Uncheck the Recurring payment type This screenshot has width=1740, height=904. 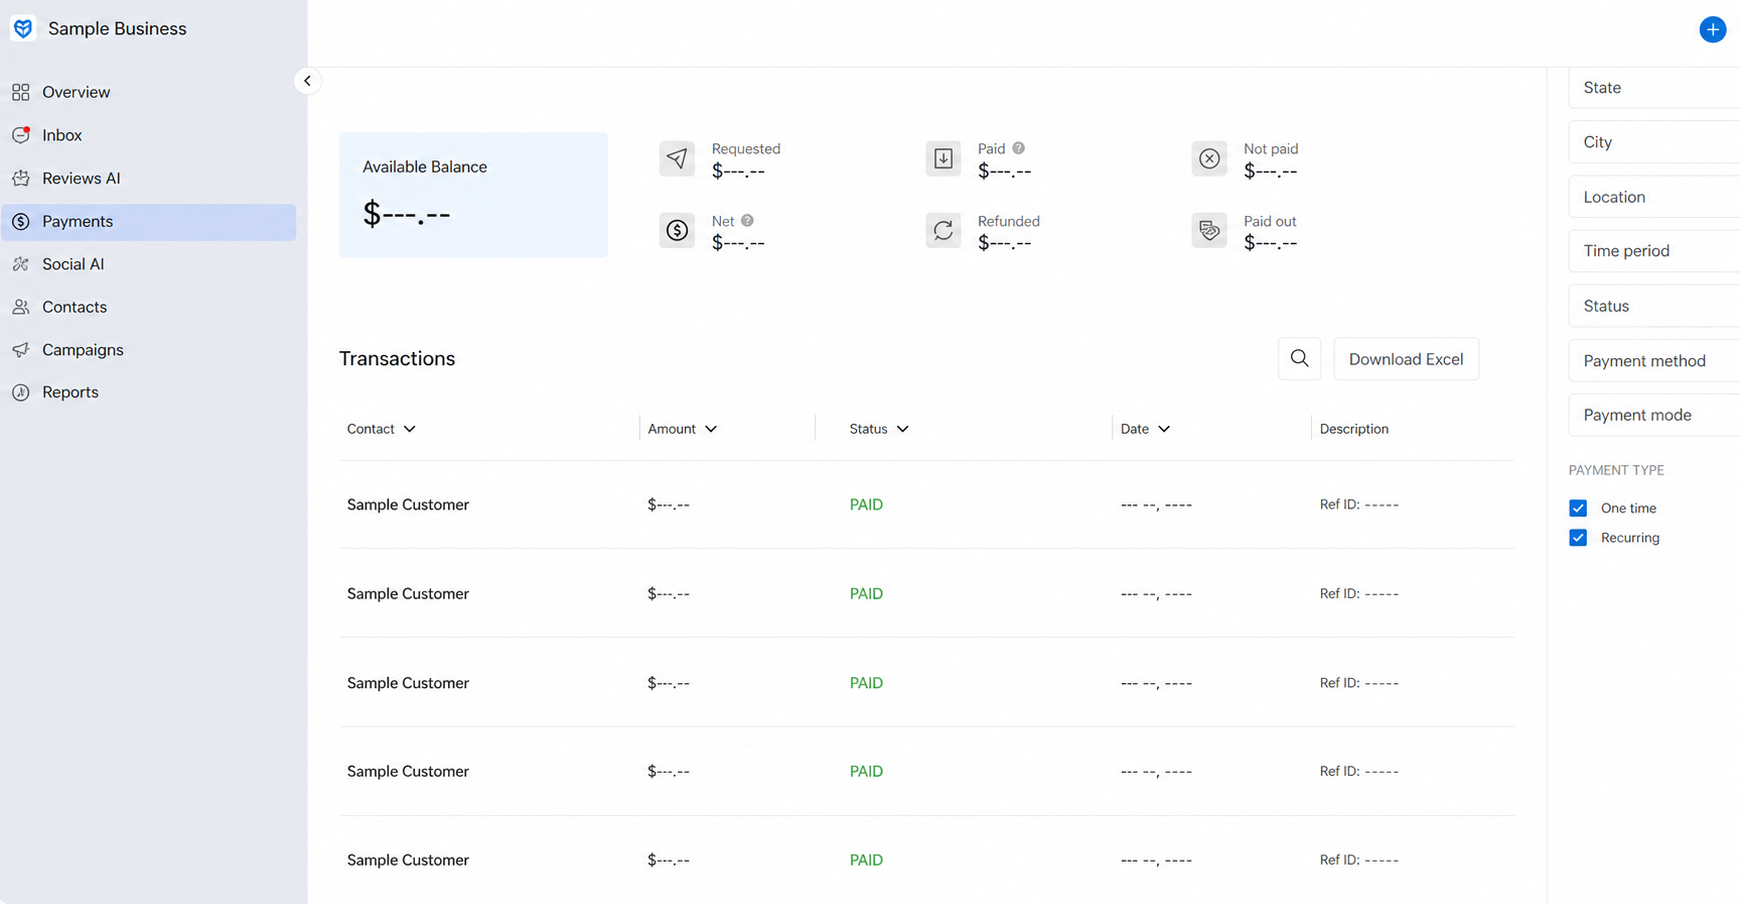(x=1578, y=537)
